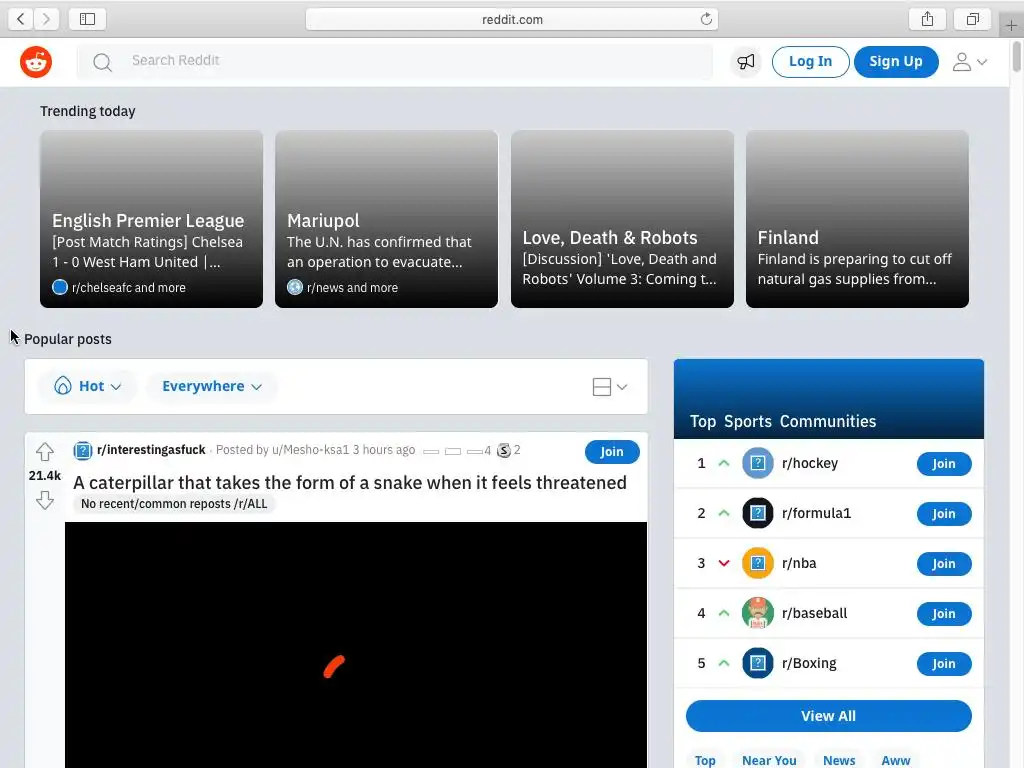Click the 3 hours ago timestamp

(384, 449)
